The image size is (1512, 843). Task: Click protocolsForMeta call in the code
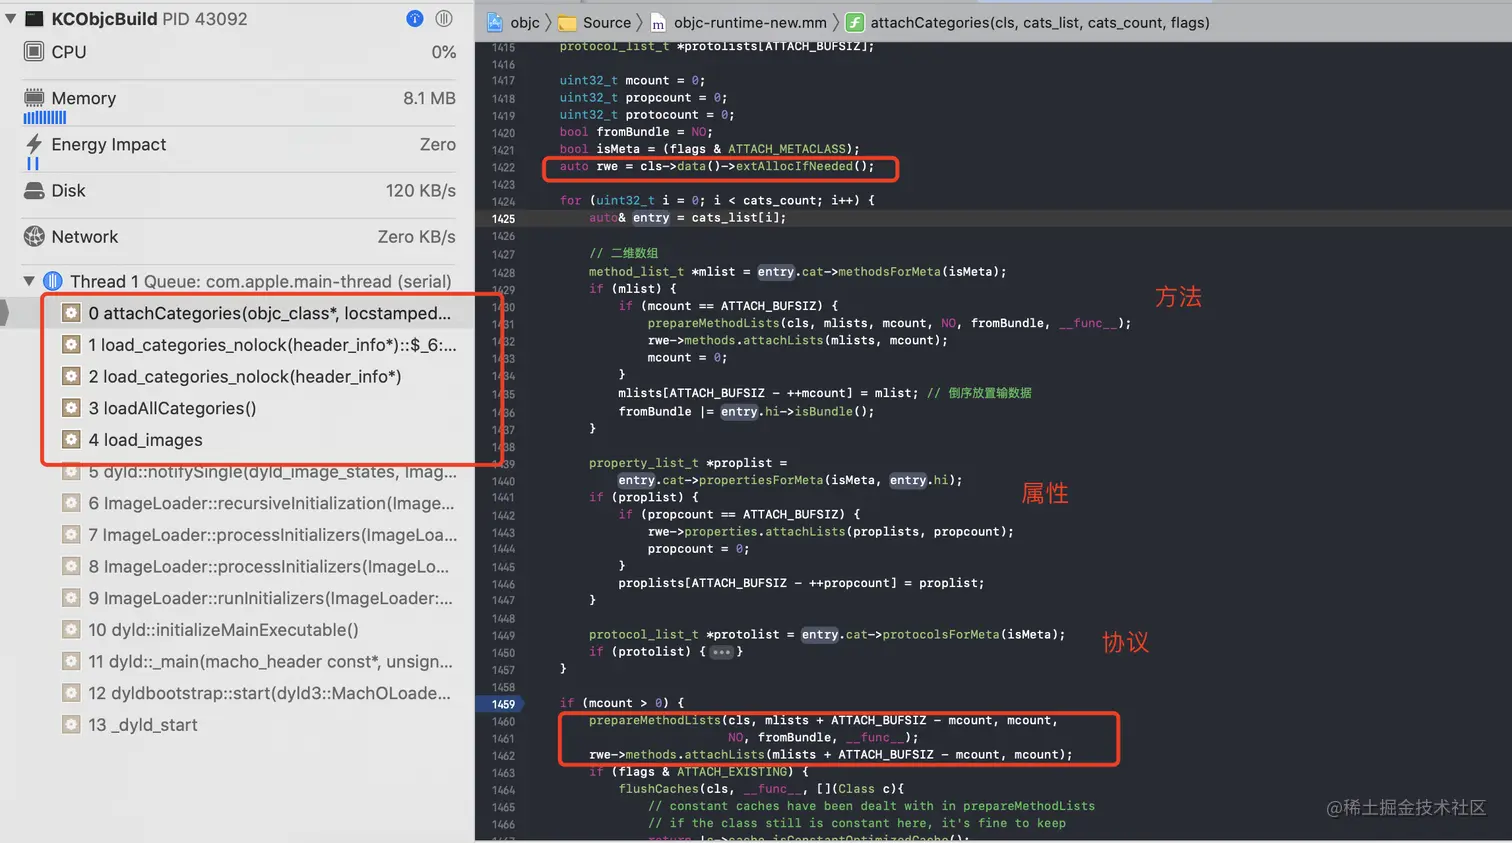[x=941, y=634]
